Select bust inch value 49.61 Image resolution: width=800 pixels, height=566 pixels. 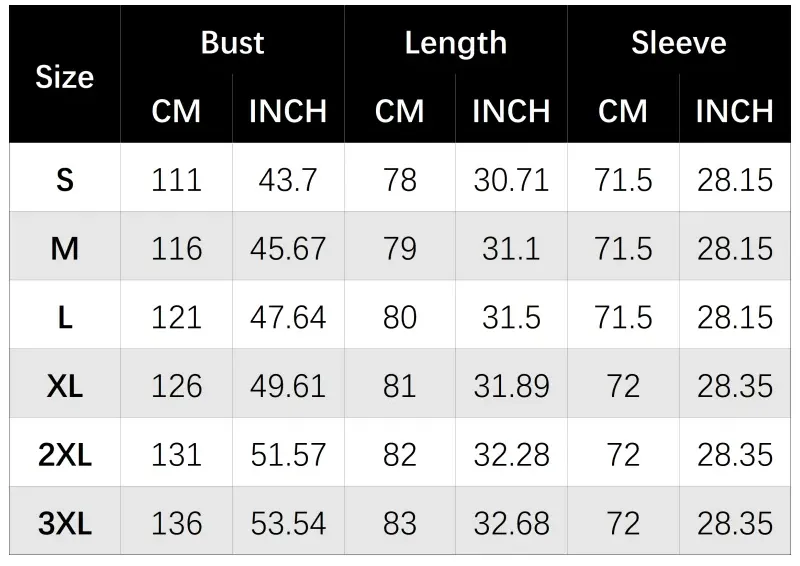pos(288,386)
